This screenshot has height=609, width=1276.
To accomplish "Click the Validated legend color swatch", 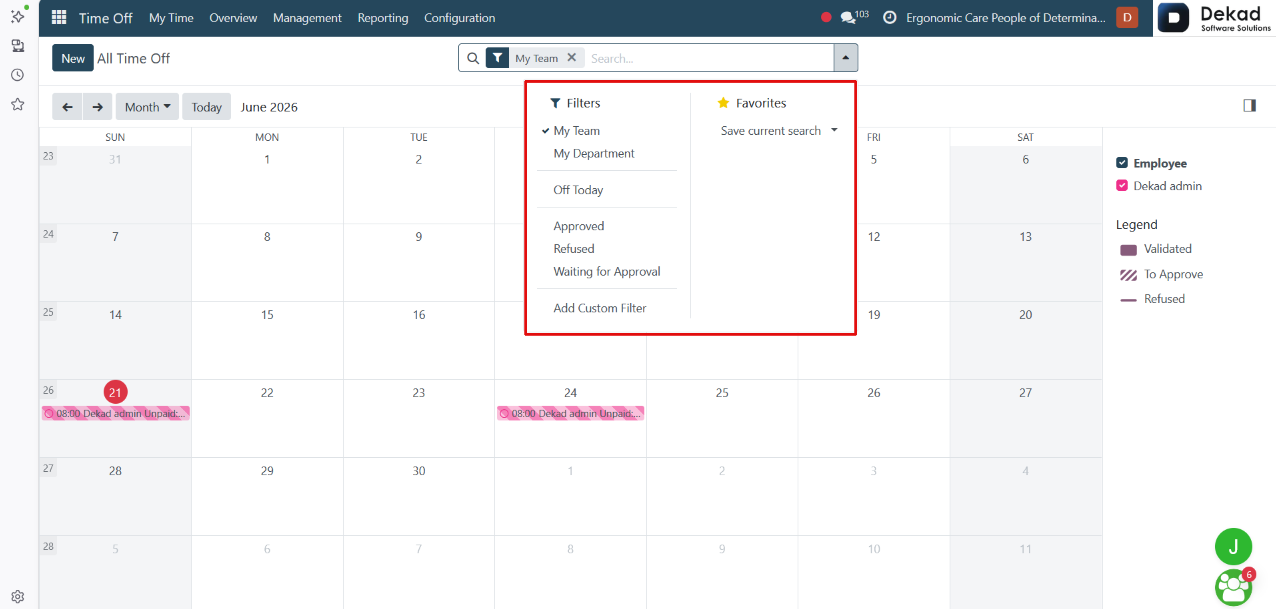I will pyautogui.click(x=1128, y=250).
